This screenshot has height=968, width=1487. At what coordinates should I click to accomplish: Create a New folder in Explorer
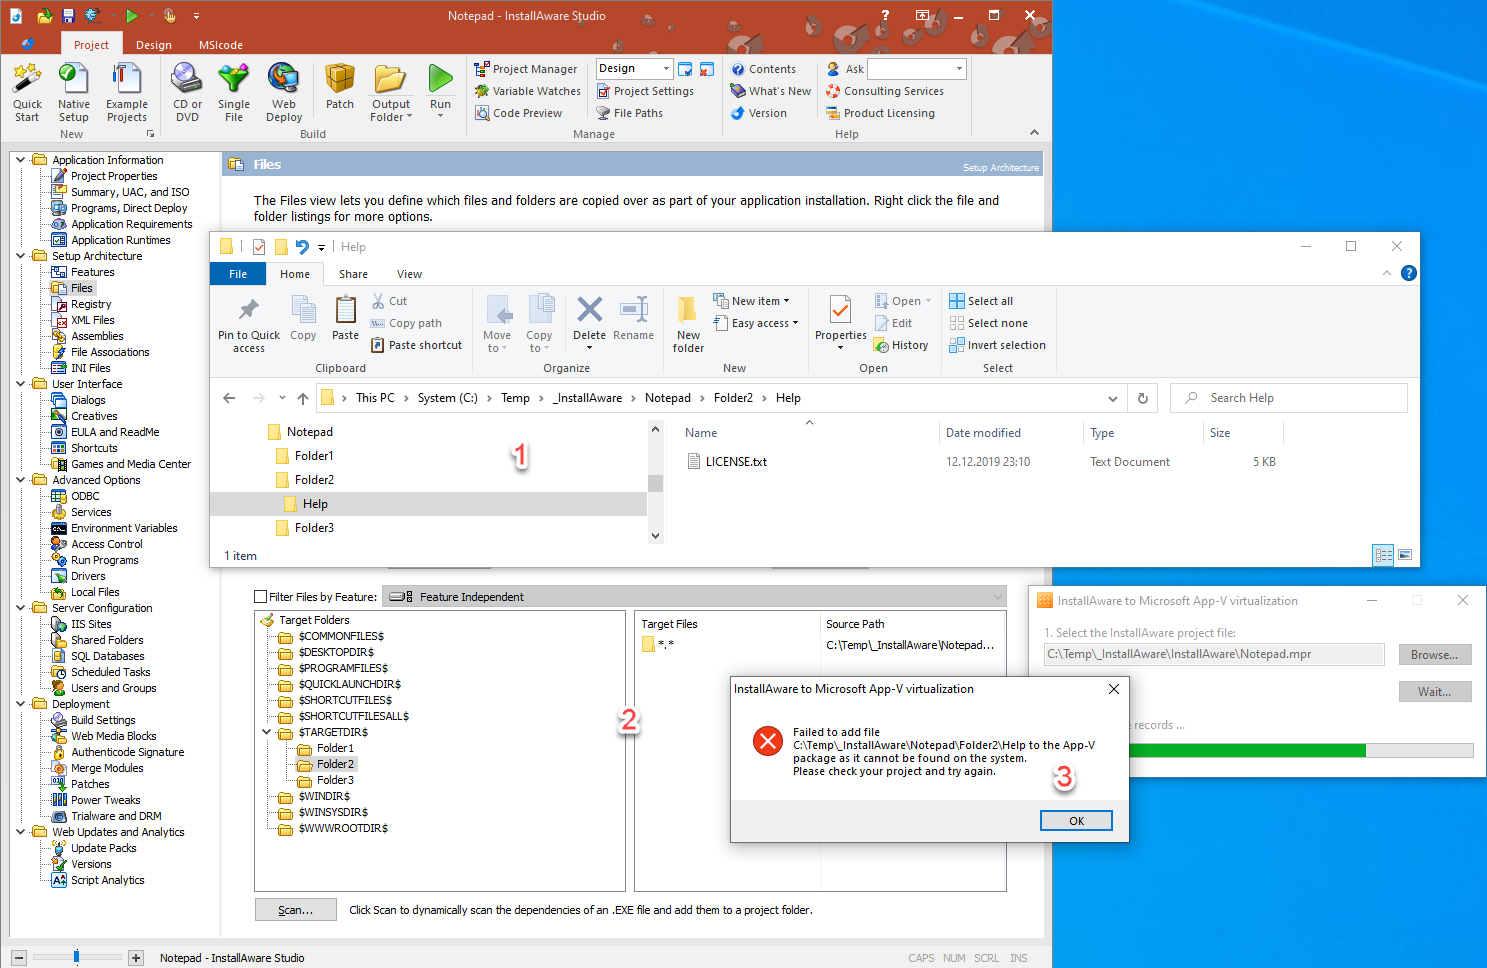tap(688, 325)
